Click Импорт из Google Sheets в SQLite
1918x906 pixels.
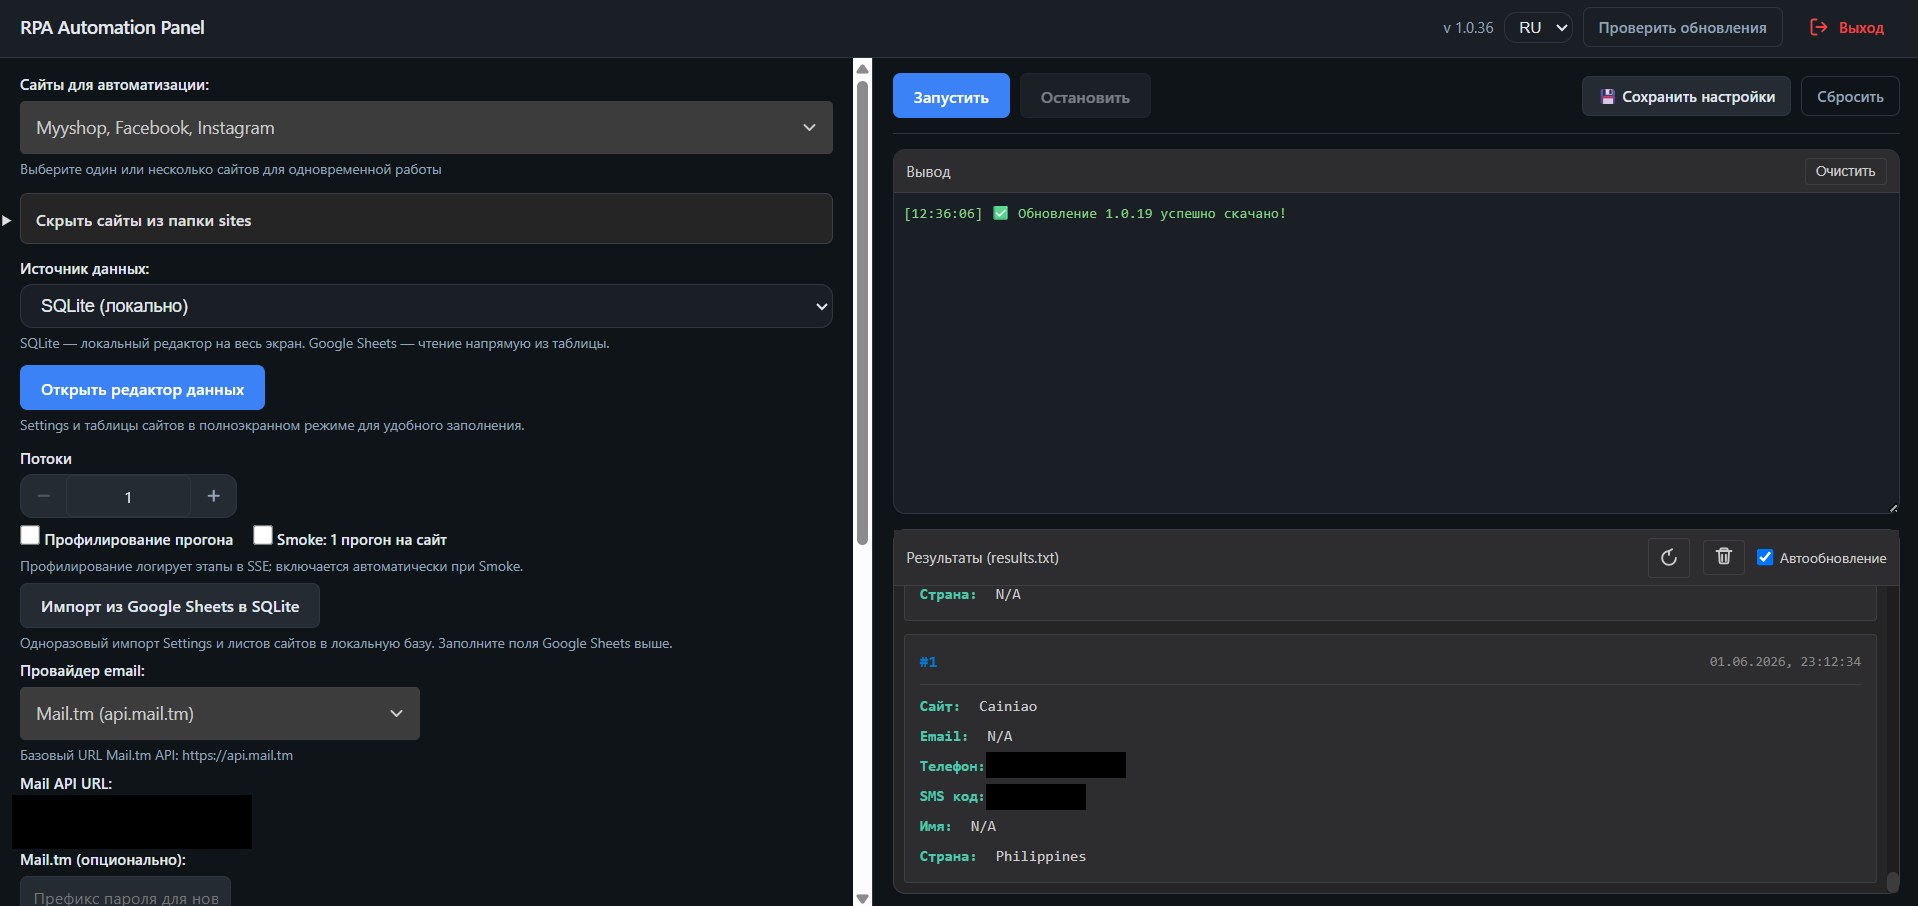(x=170, y=606)
